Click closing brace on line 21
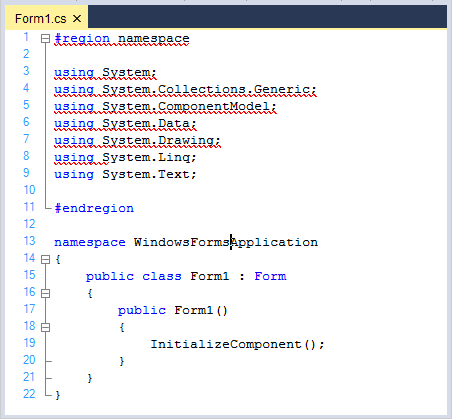452x419 pixels. 90,378
